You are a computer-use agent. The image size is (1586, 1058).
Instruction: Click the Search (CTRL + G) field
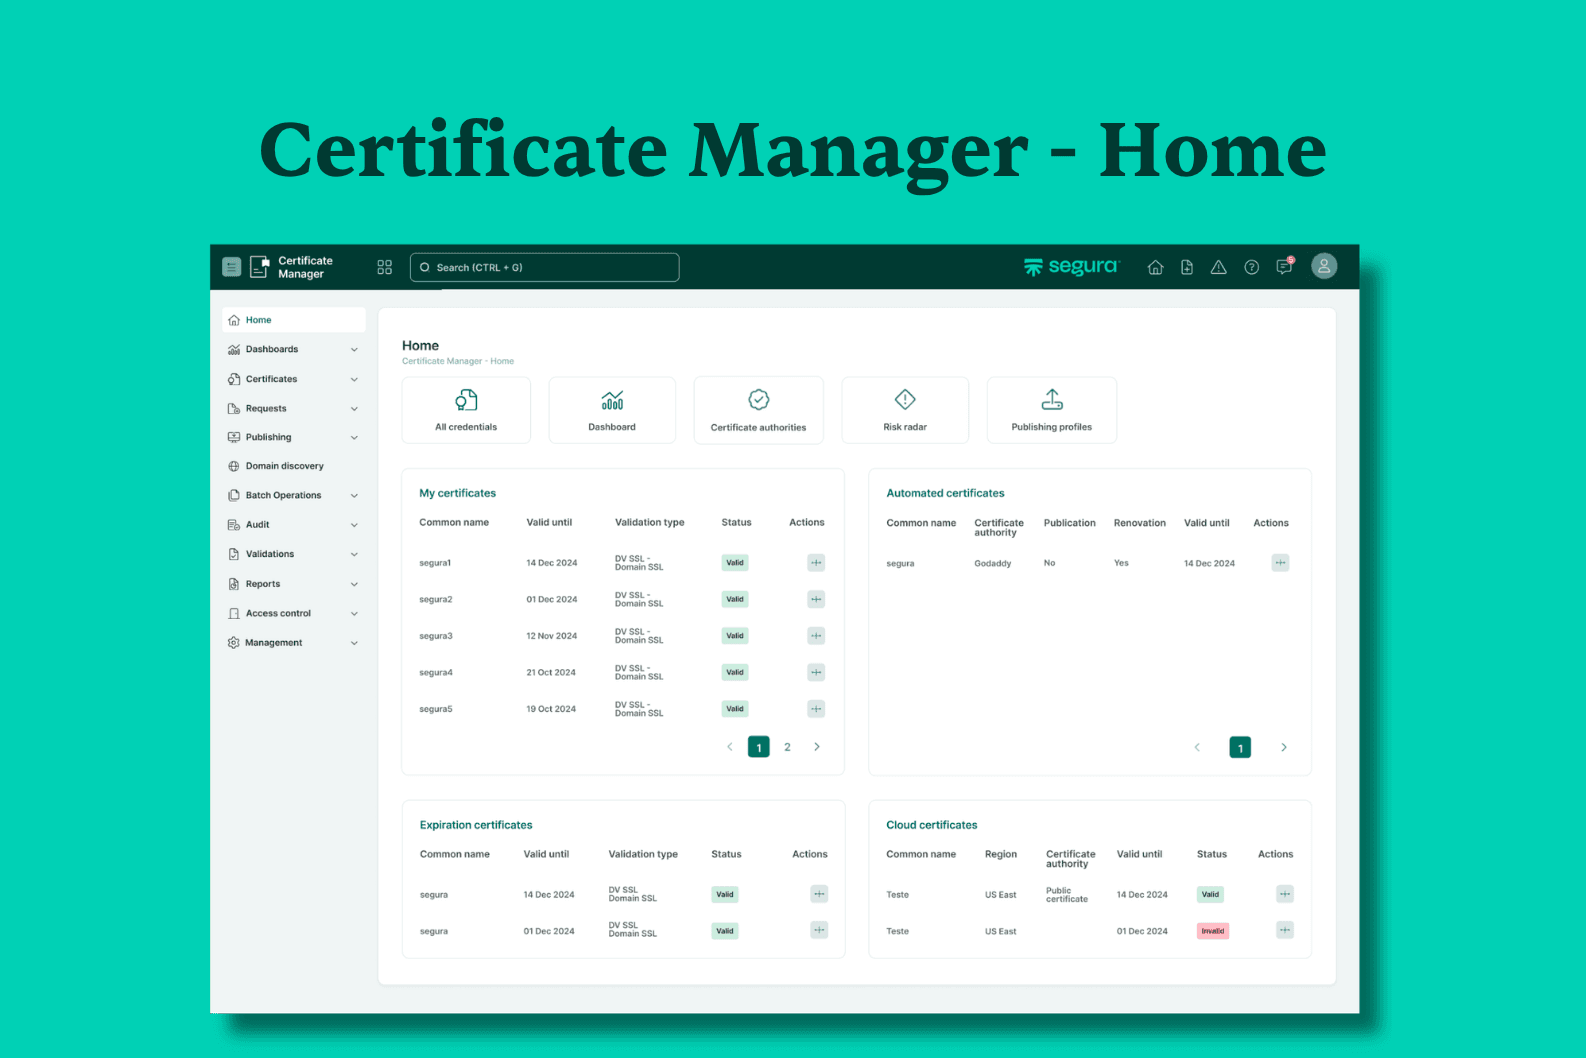pos(545,267)
